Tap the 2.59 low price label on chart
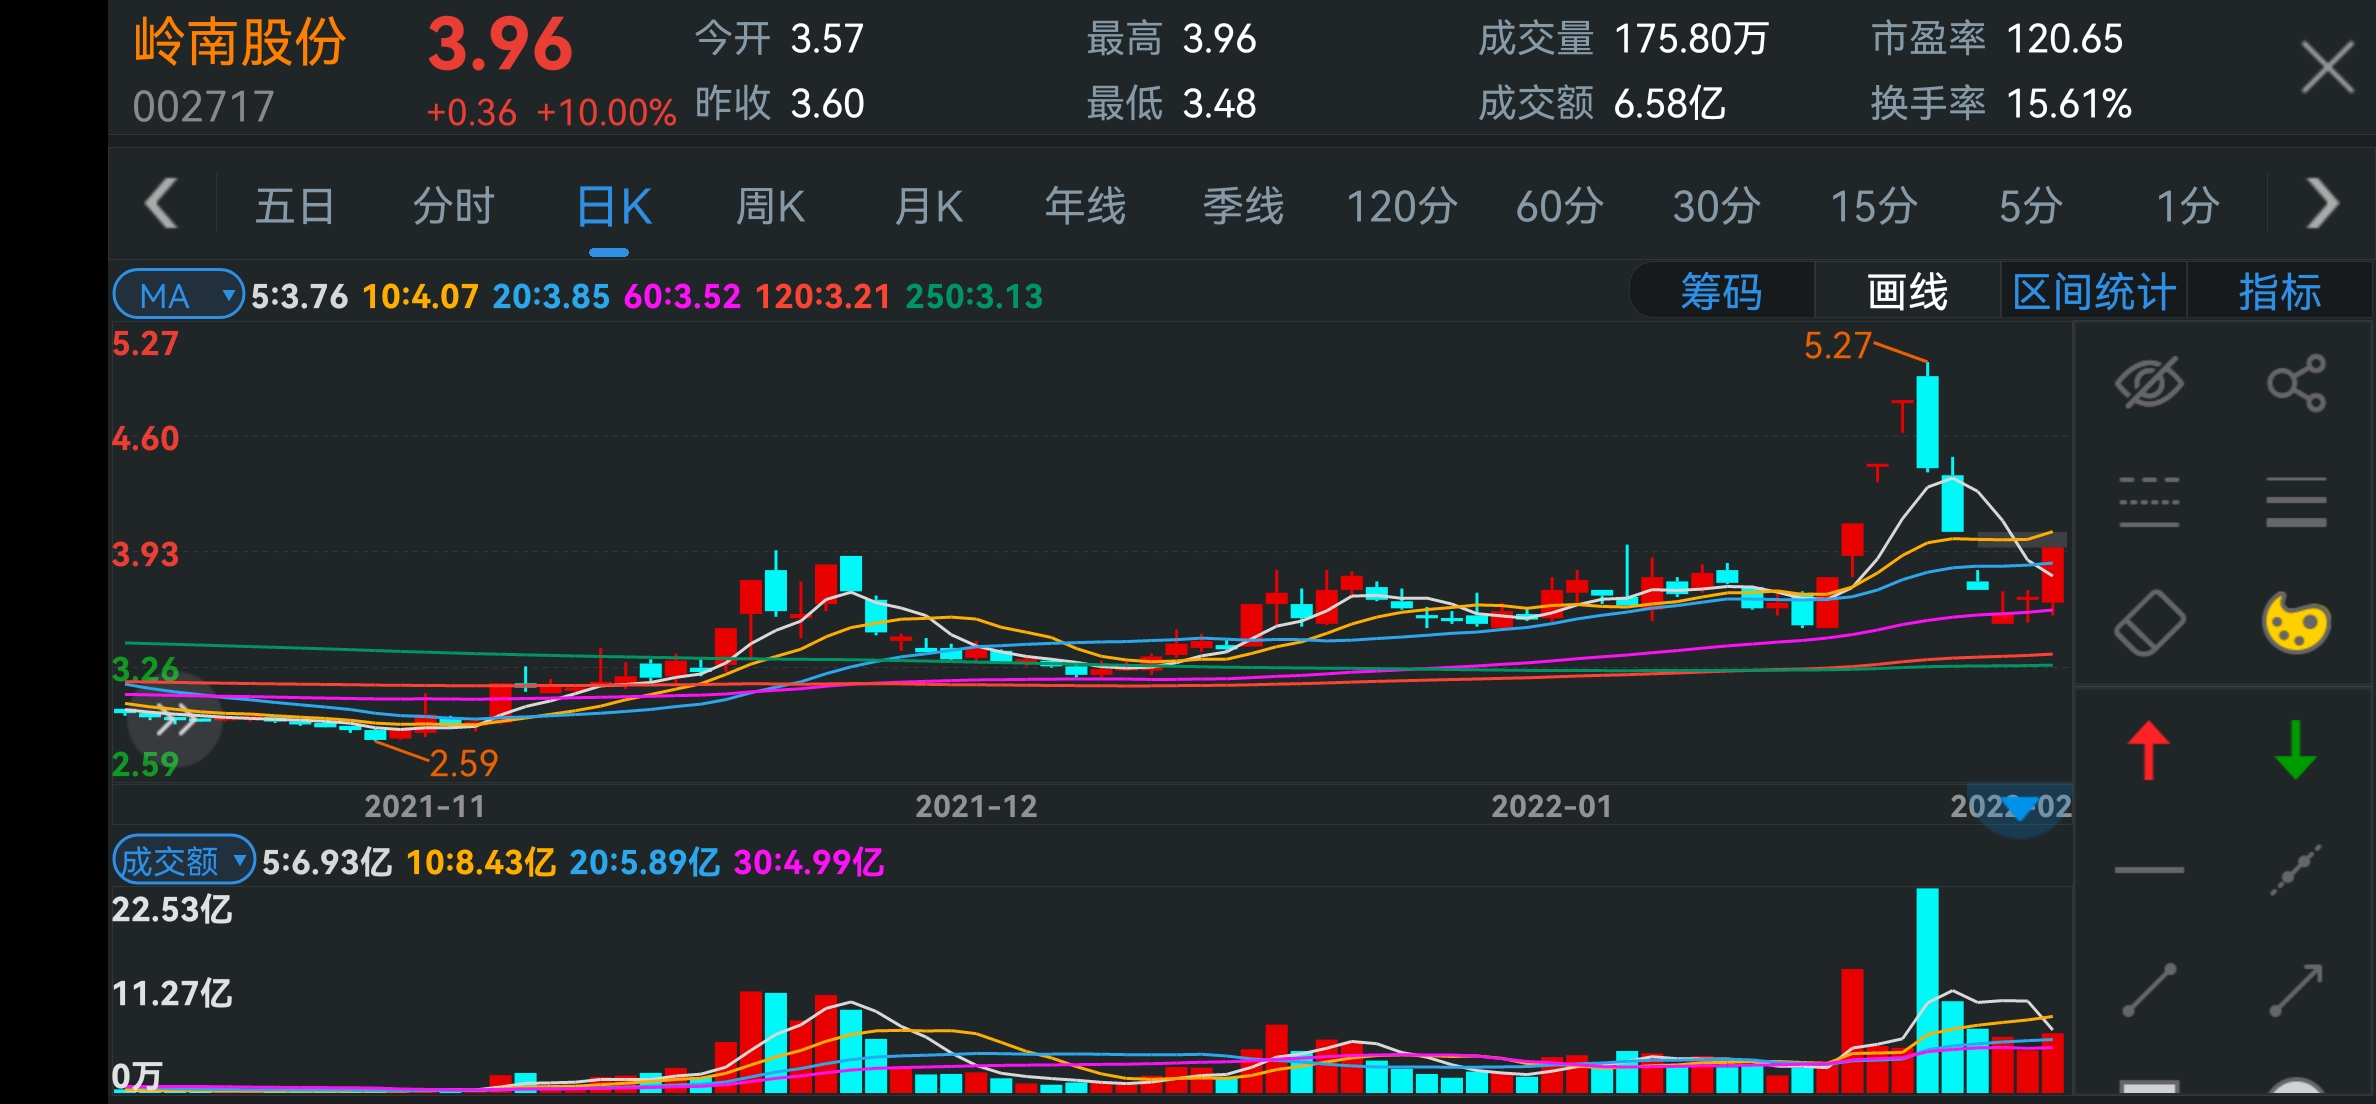Viewport: 2376px width, 1104px height. pyautogui.click(x=464, y=764)
